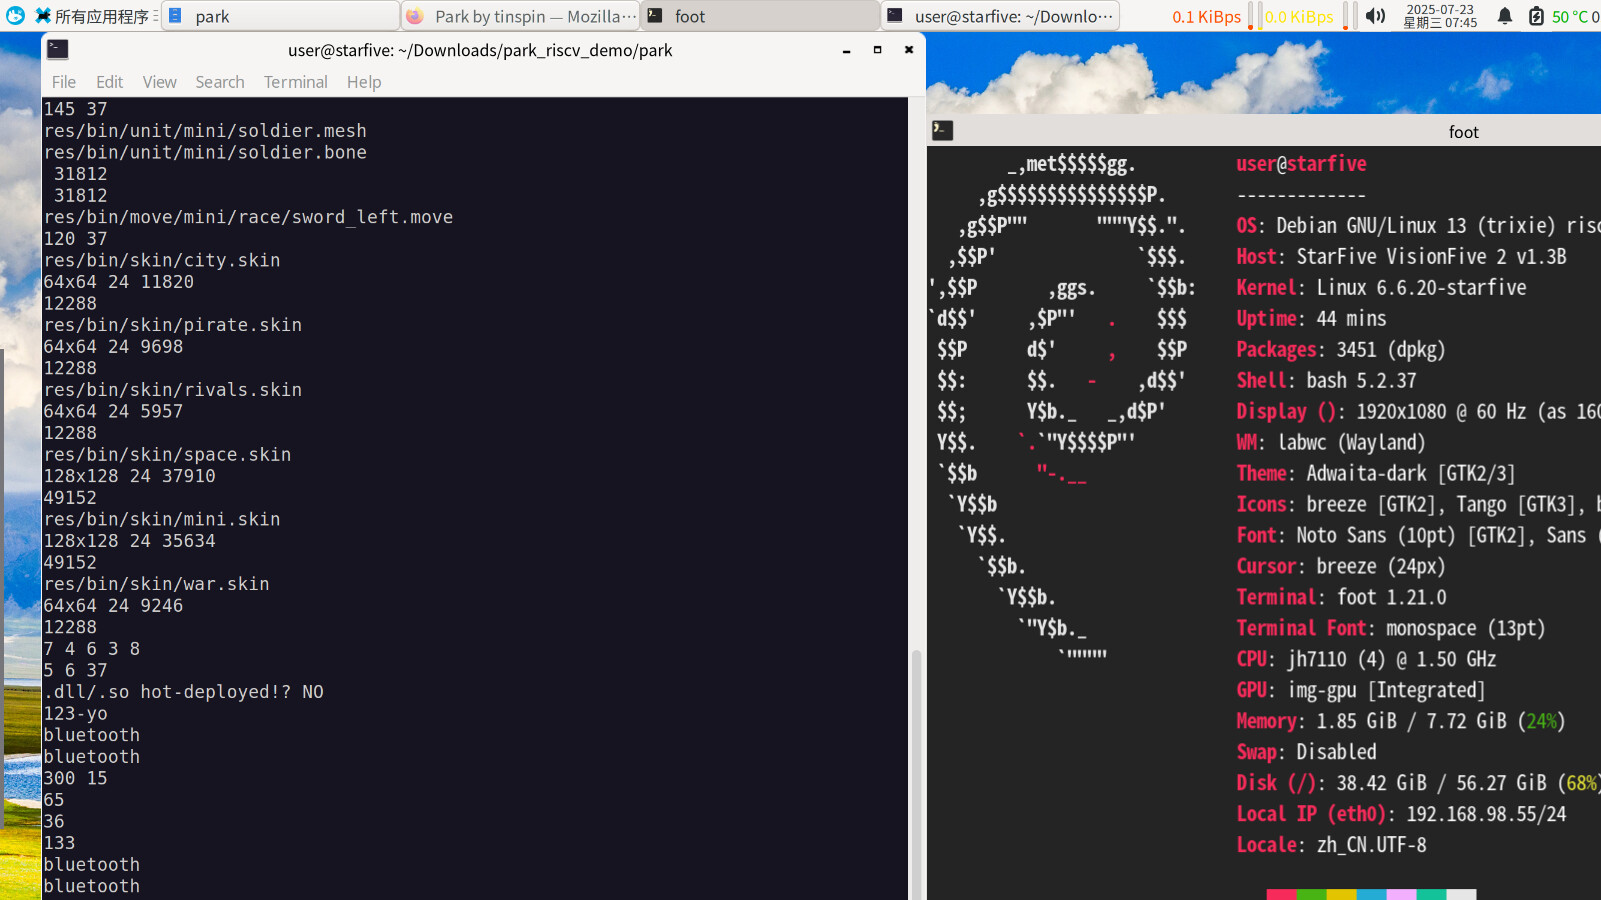Click the '64x64 24 11820' line
The width and height of the screenshot is (1601, 900).
tap(118, 282)
